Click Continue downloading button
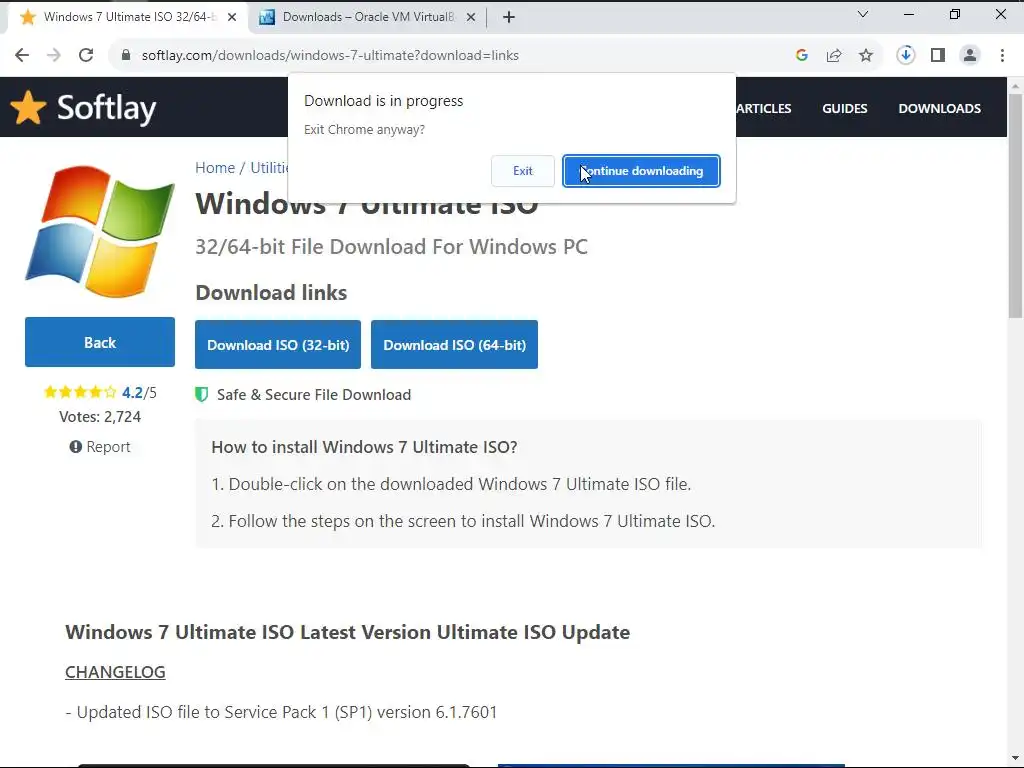 click(x=641, y=171)
